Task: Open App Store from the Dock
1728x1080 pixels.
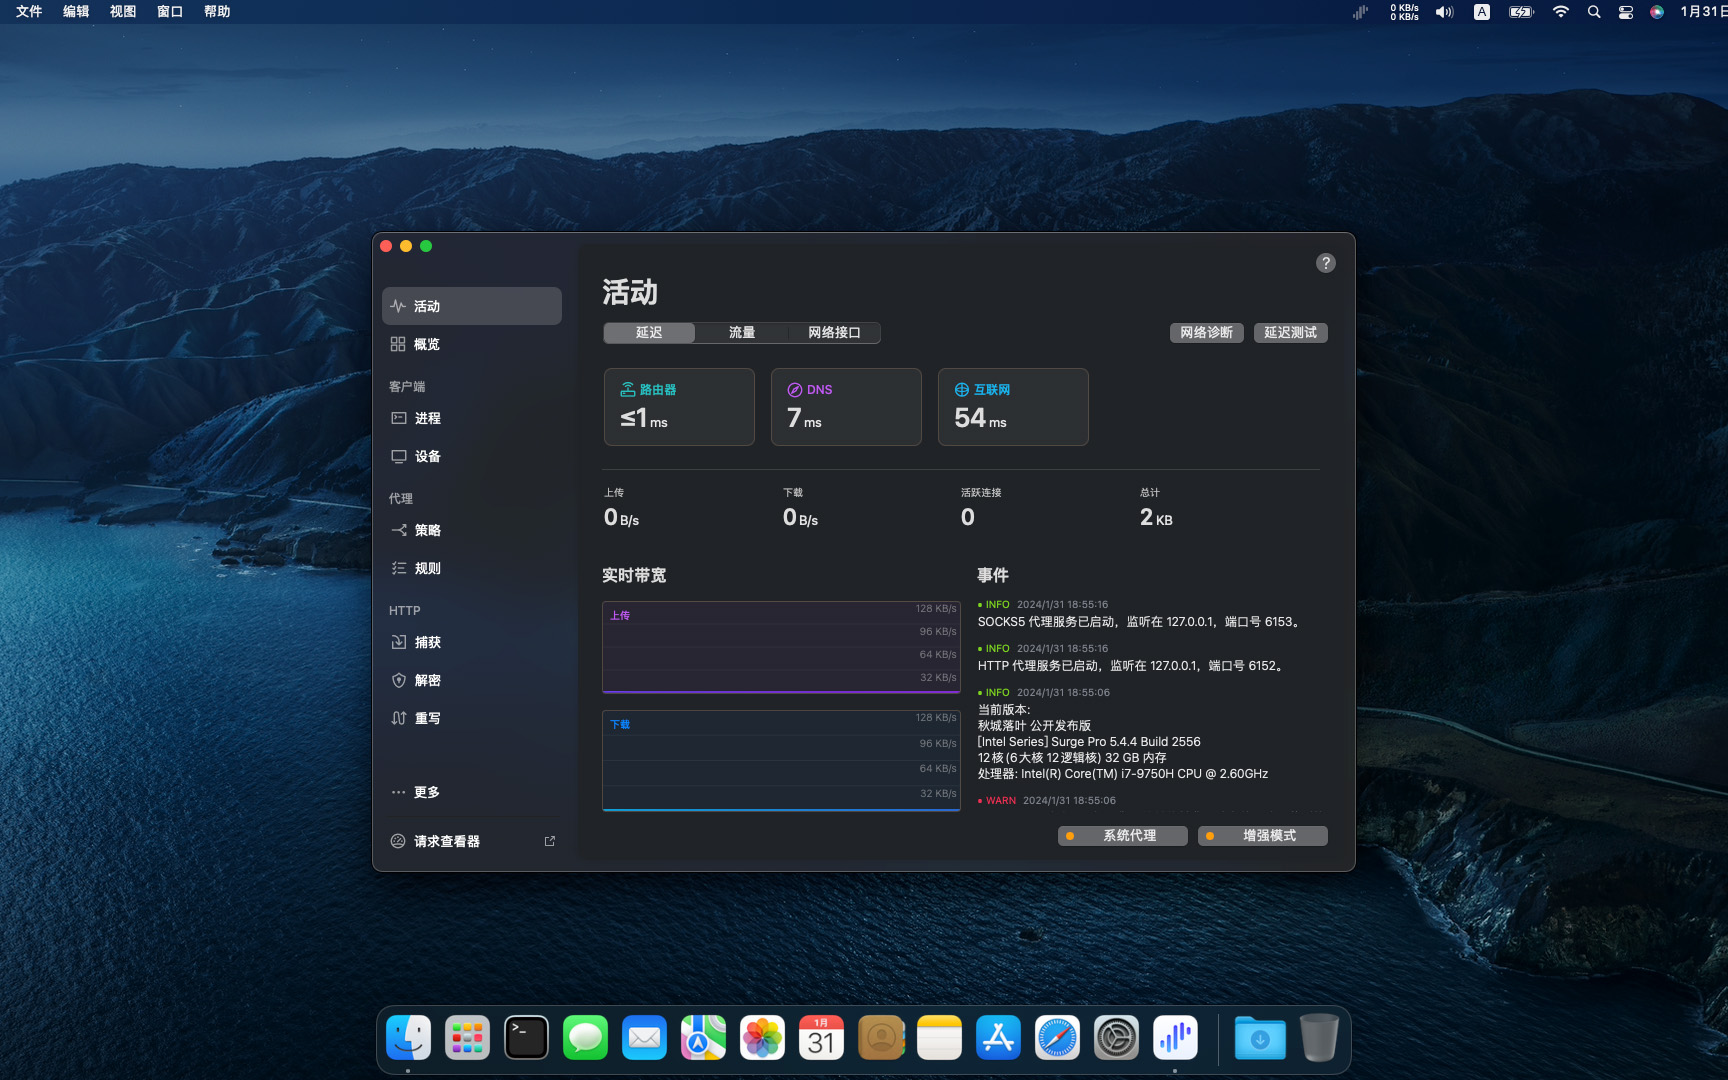Action: coord(998,1038)
